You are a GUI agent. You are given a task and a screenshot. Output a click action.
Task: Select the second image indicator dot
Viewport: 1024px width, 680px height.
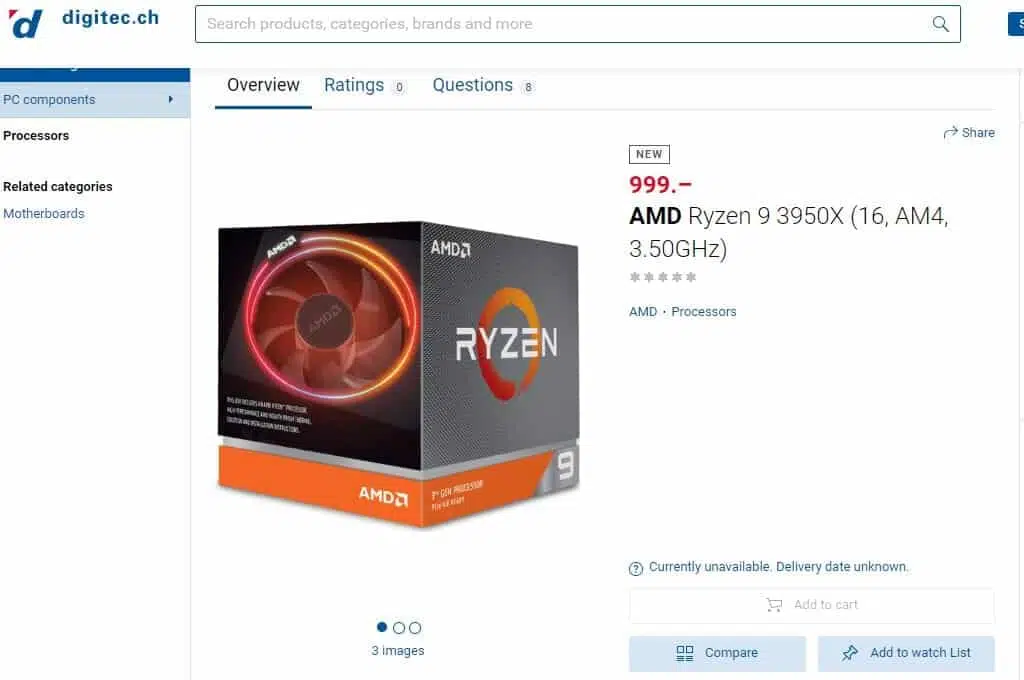coord(398,628)
